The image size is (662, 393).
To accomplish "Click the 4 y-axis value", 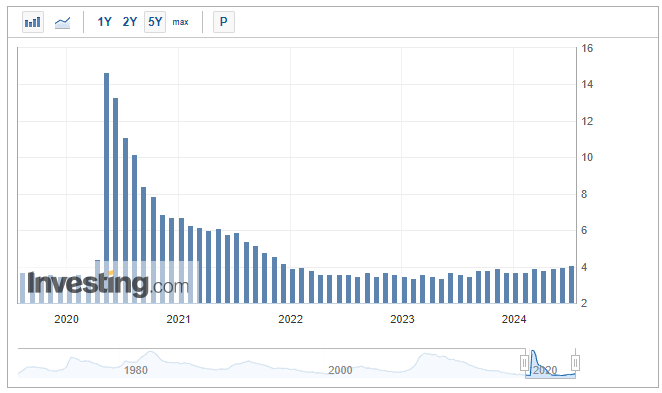I will pyautogui.click(x=584, y=267).
